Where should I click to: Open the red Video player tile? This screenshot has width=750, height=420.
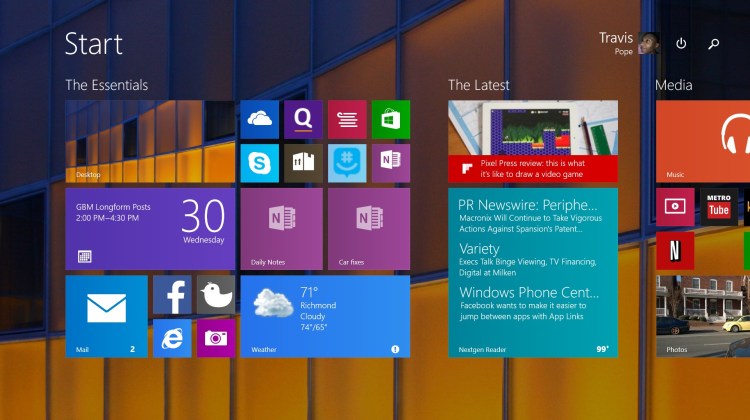pos(675,207)
